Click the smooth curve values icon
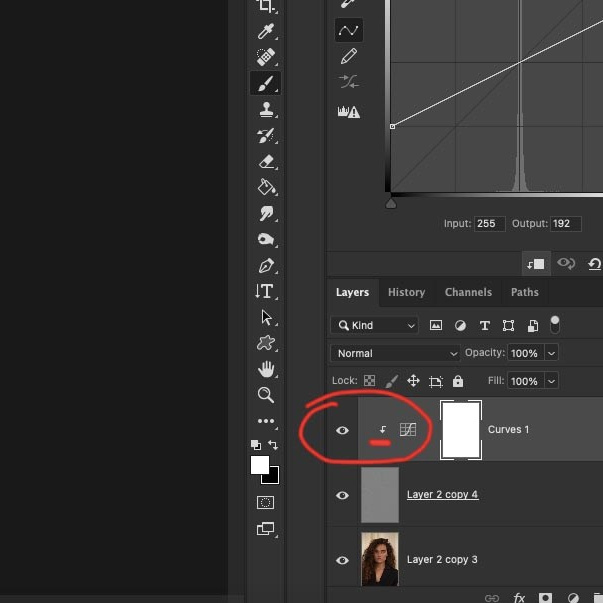Image resolution: width=603 pixels, height=603 pixels. click(x=349, y=82)
